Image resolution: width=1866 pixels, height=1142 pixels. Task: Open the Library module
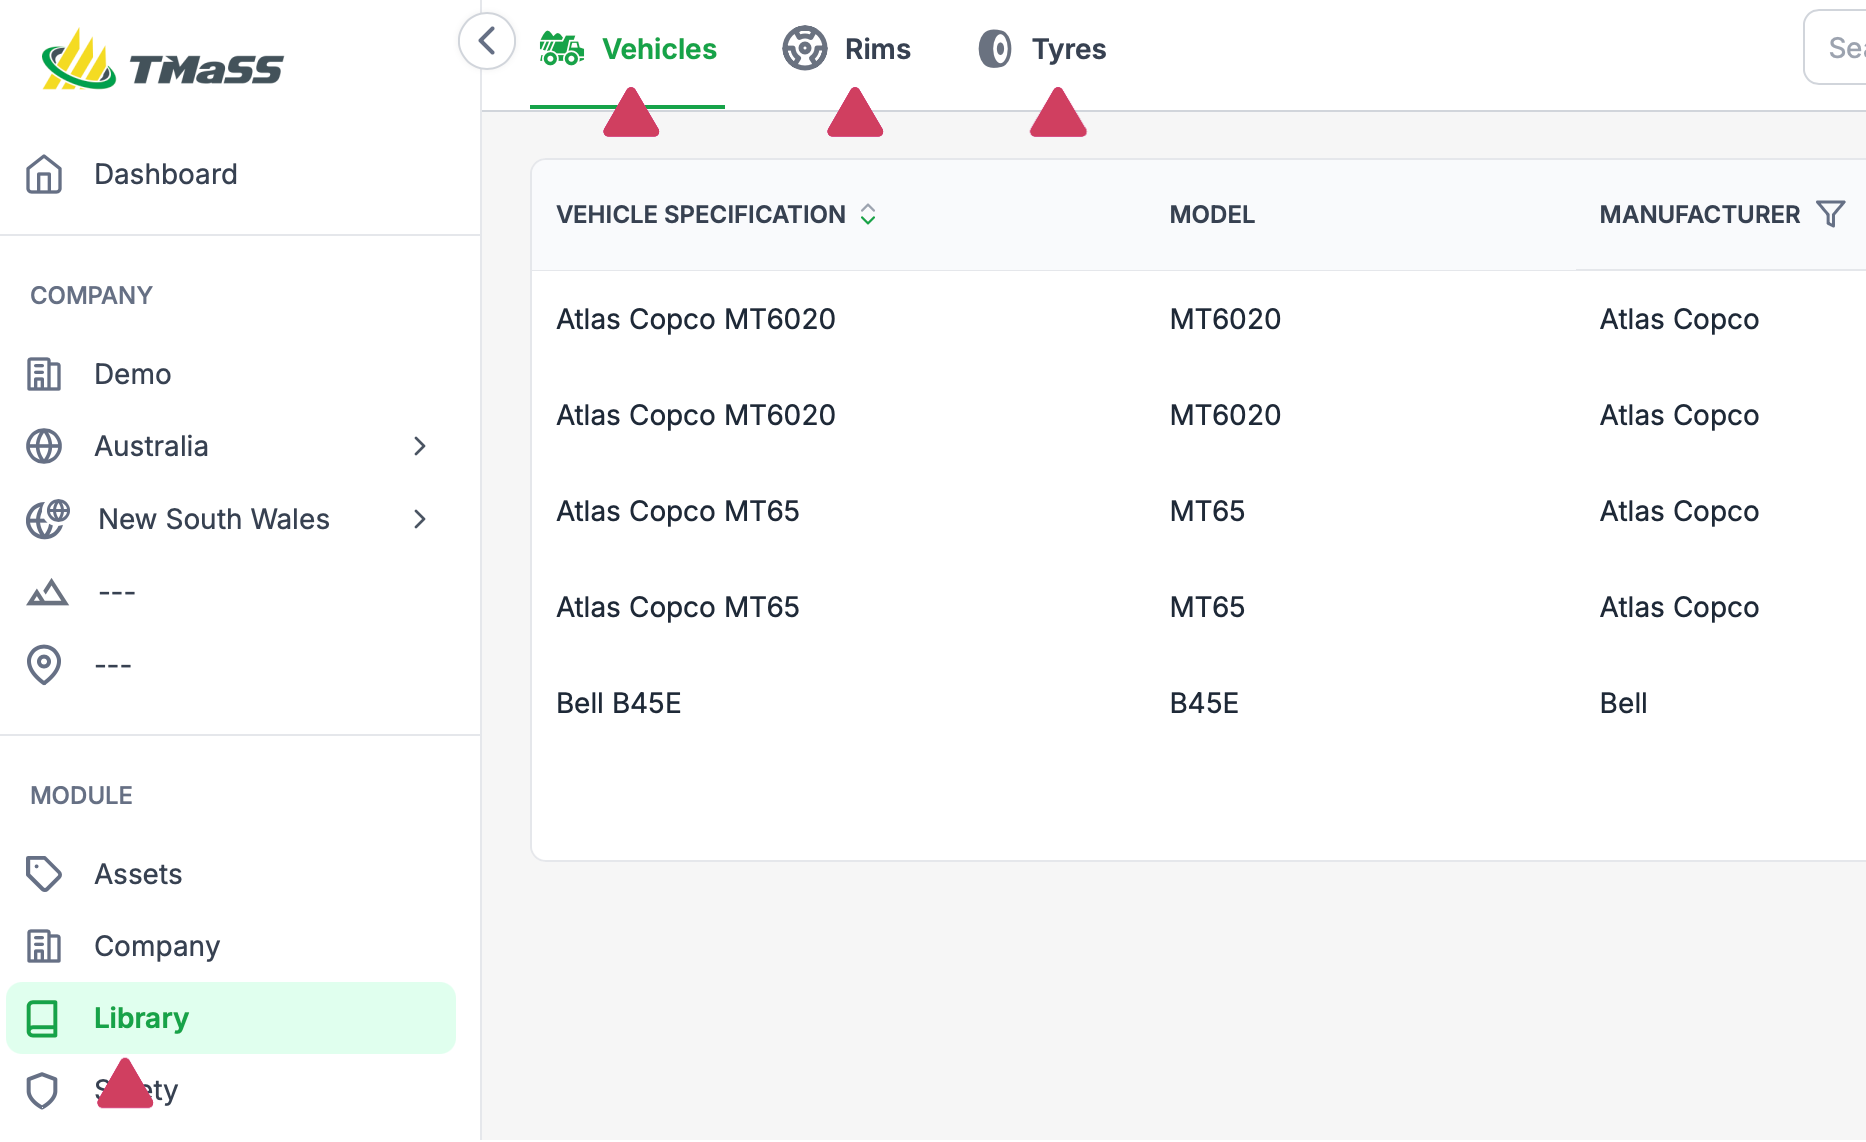231,1018
